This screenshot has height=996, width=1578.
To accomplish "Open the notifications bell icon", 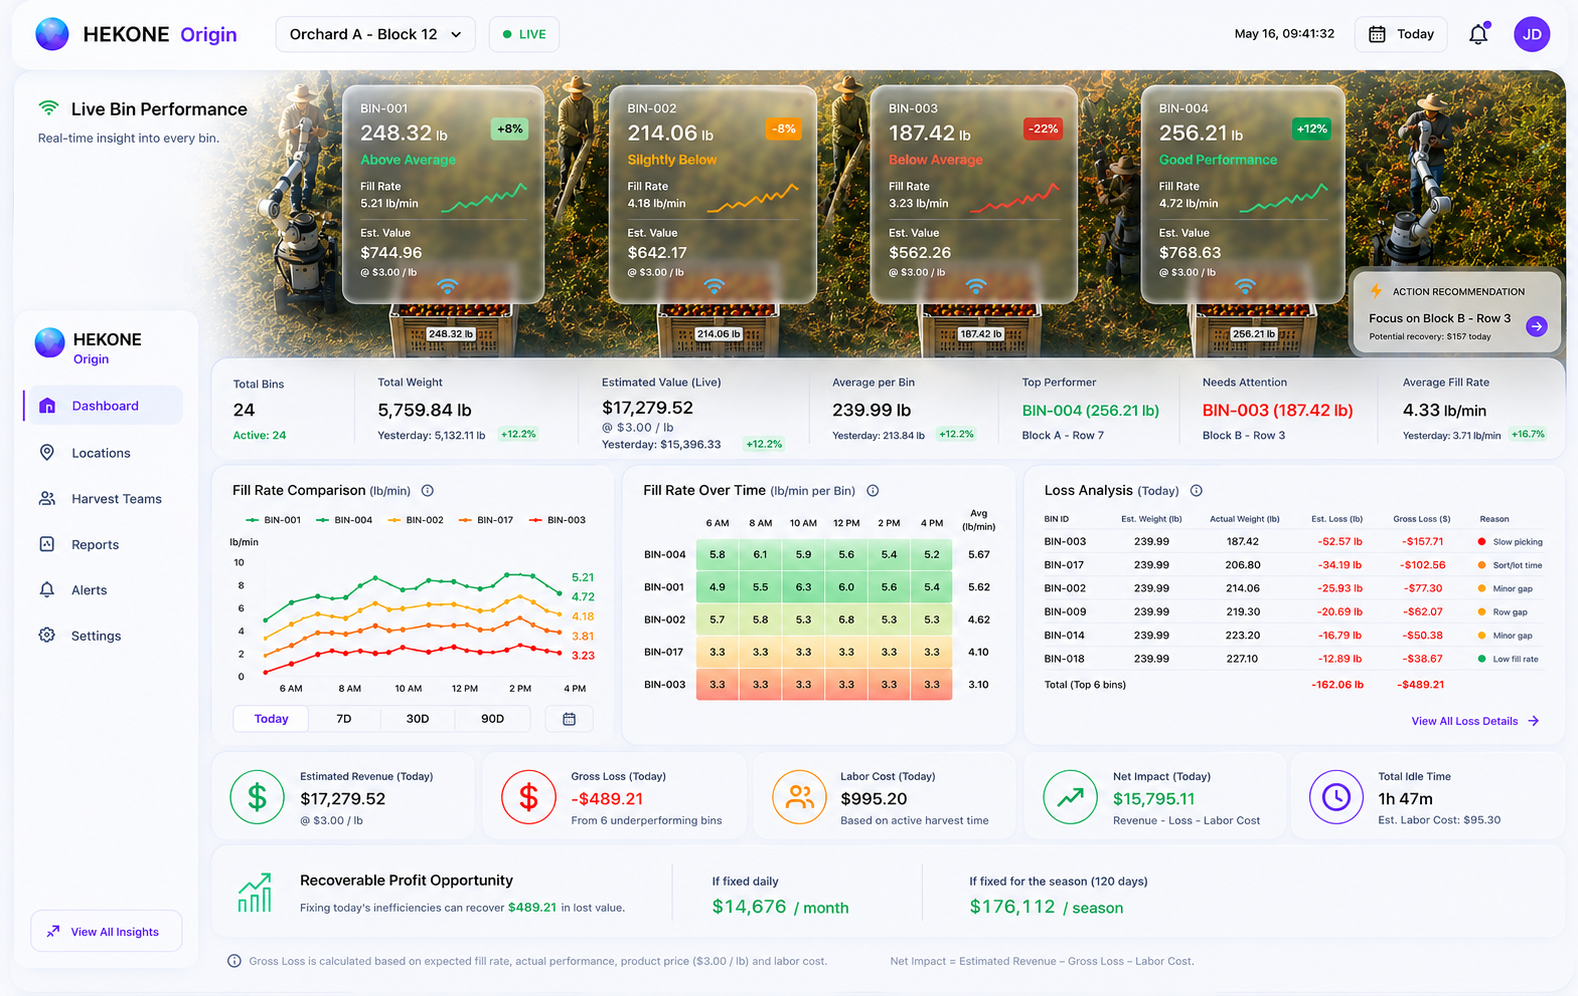I will (1478, 34).
